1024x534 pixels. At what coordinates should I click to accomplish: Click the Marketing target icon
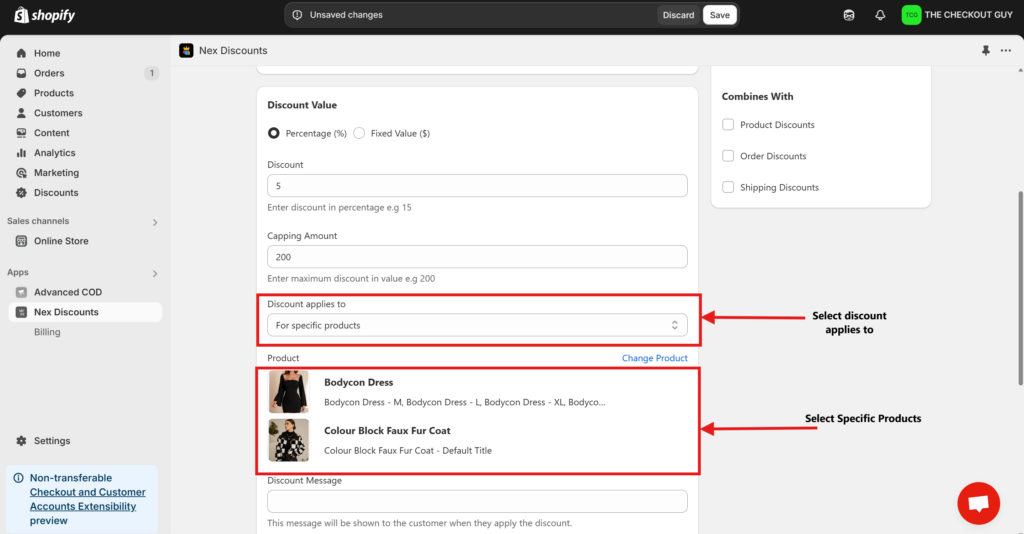(x=22, y=173)
